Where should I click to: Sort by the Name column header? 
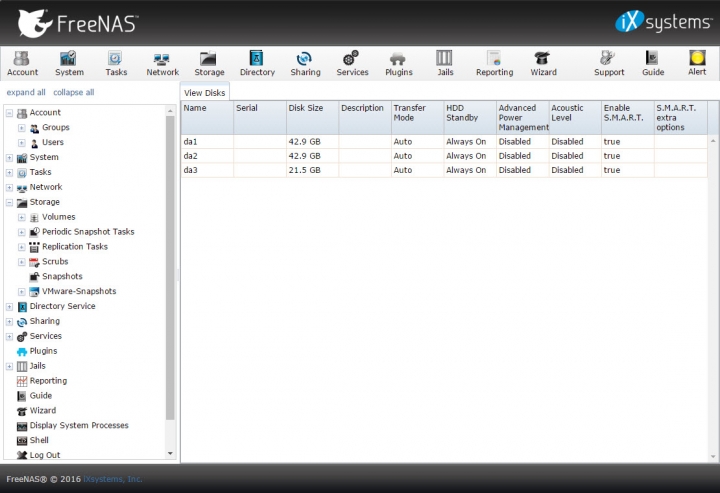[x=207, y=118]
